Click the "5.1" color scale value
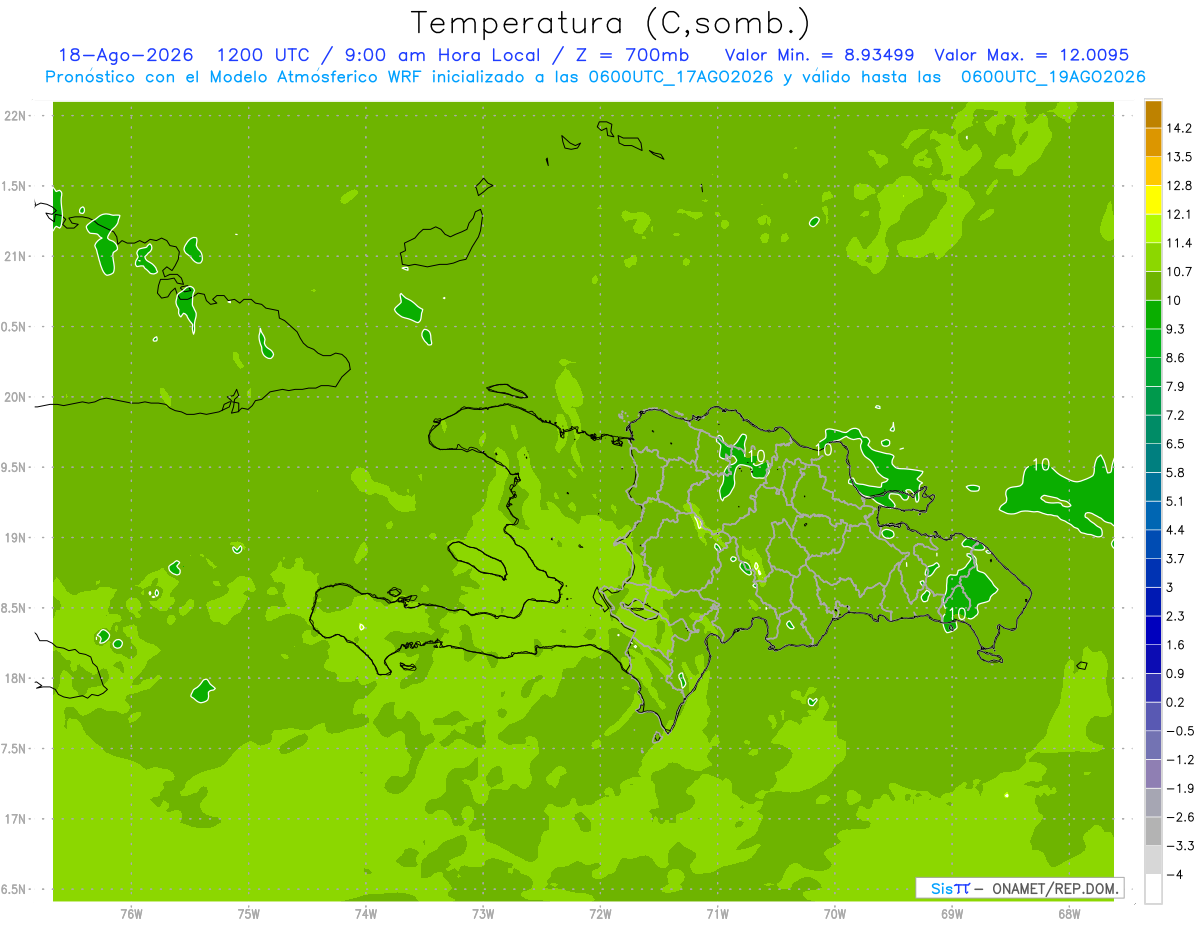Viewport: 1200px width, 927px height. point(1176,501)
